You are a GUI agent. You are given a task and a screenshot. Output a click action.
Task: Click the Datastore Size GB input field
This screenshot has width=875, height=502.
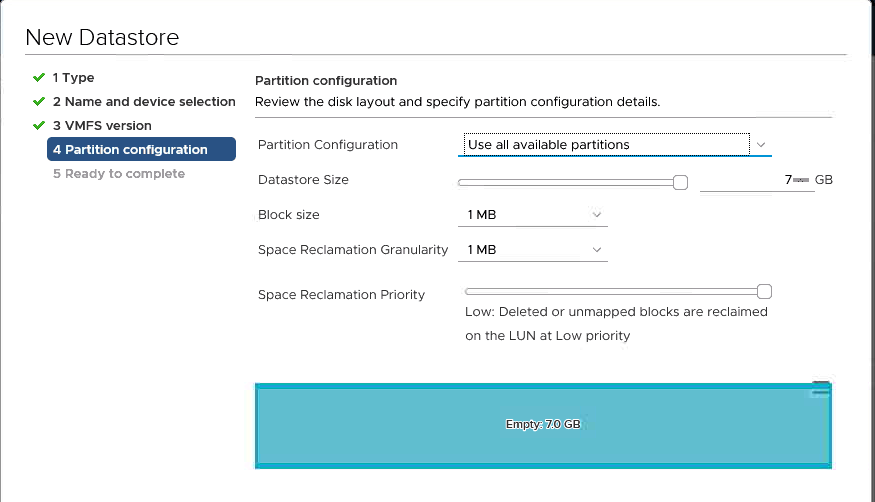tap(757, 180)
